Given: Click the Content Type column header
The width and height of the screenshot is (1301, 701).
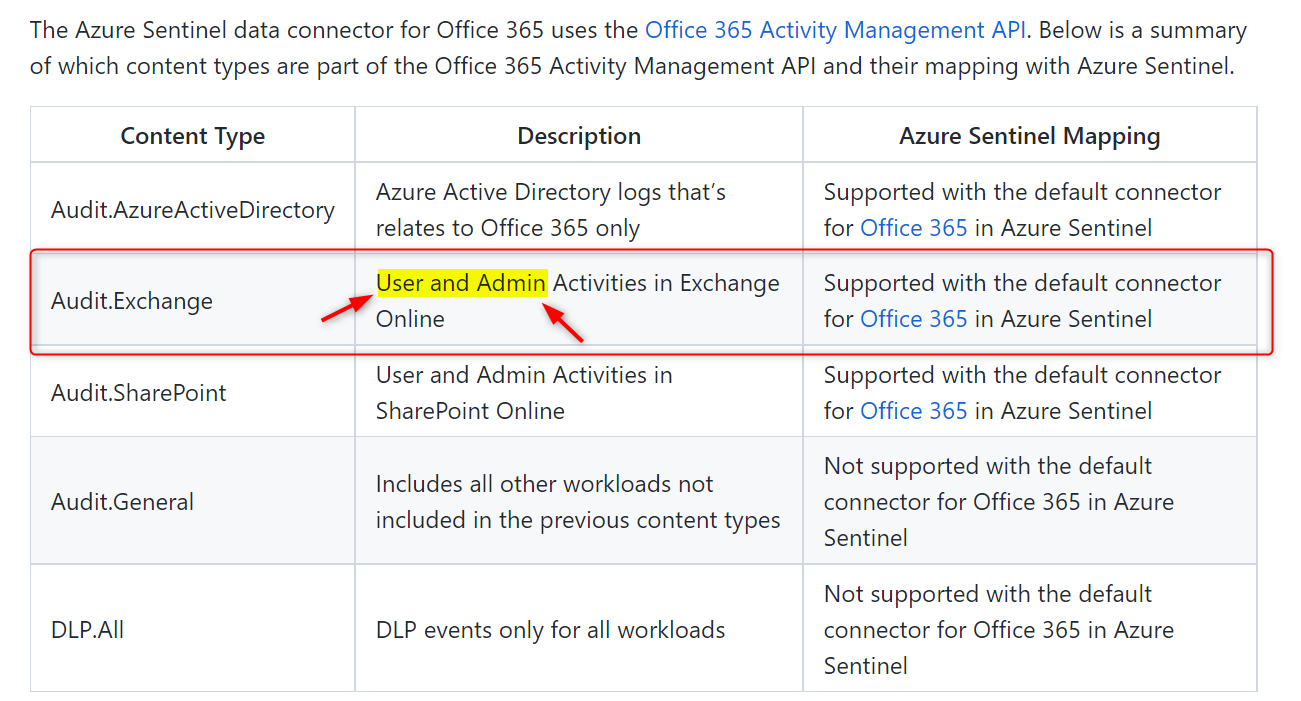Looking at the screenshot, I should click(x=192, y=135).
